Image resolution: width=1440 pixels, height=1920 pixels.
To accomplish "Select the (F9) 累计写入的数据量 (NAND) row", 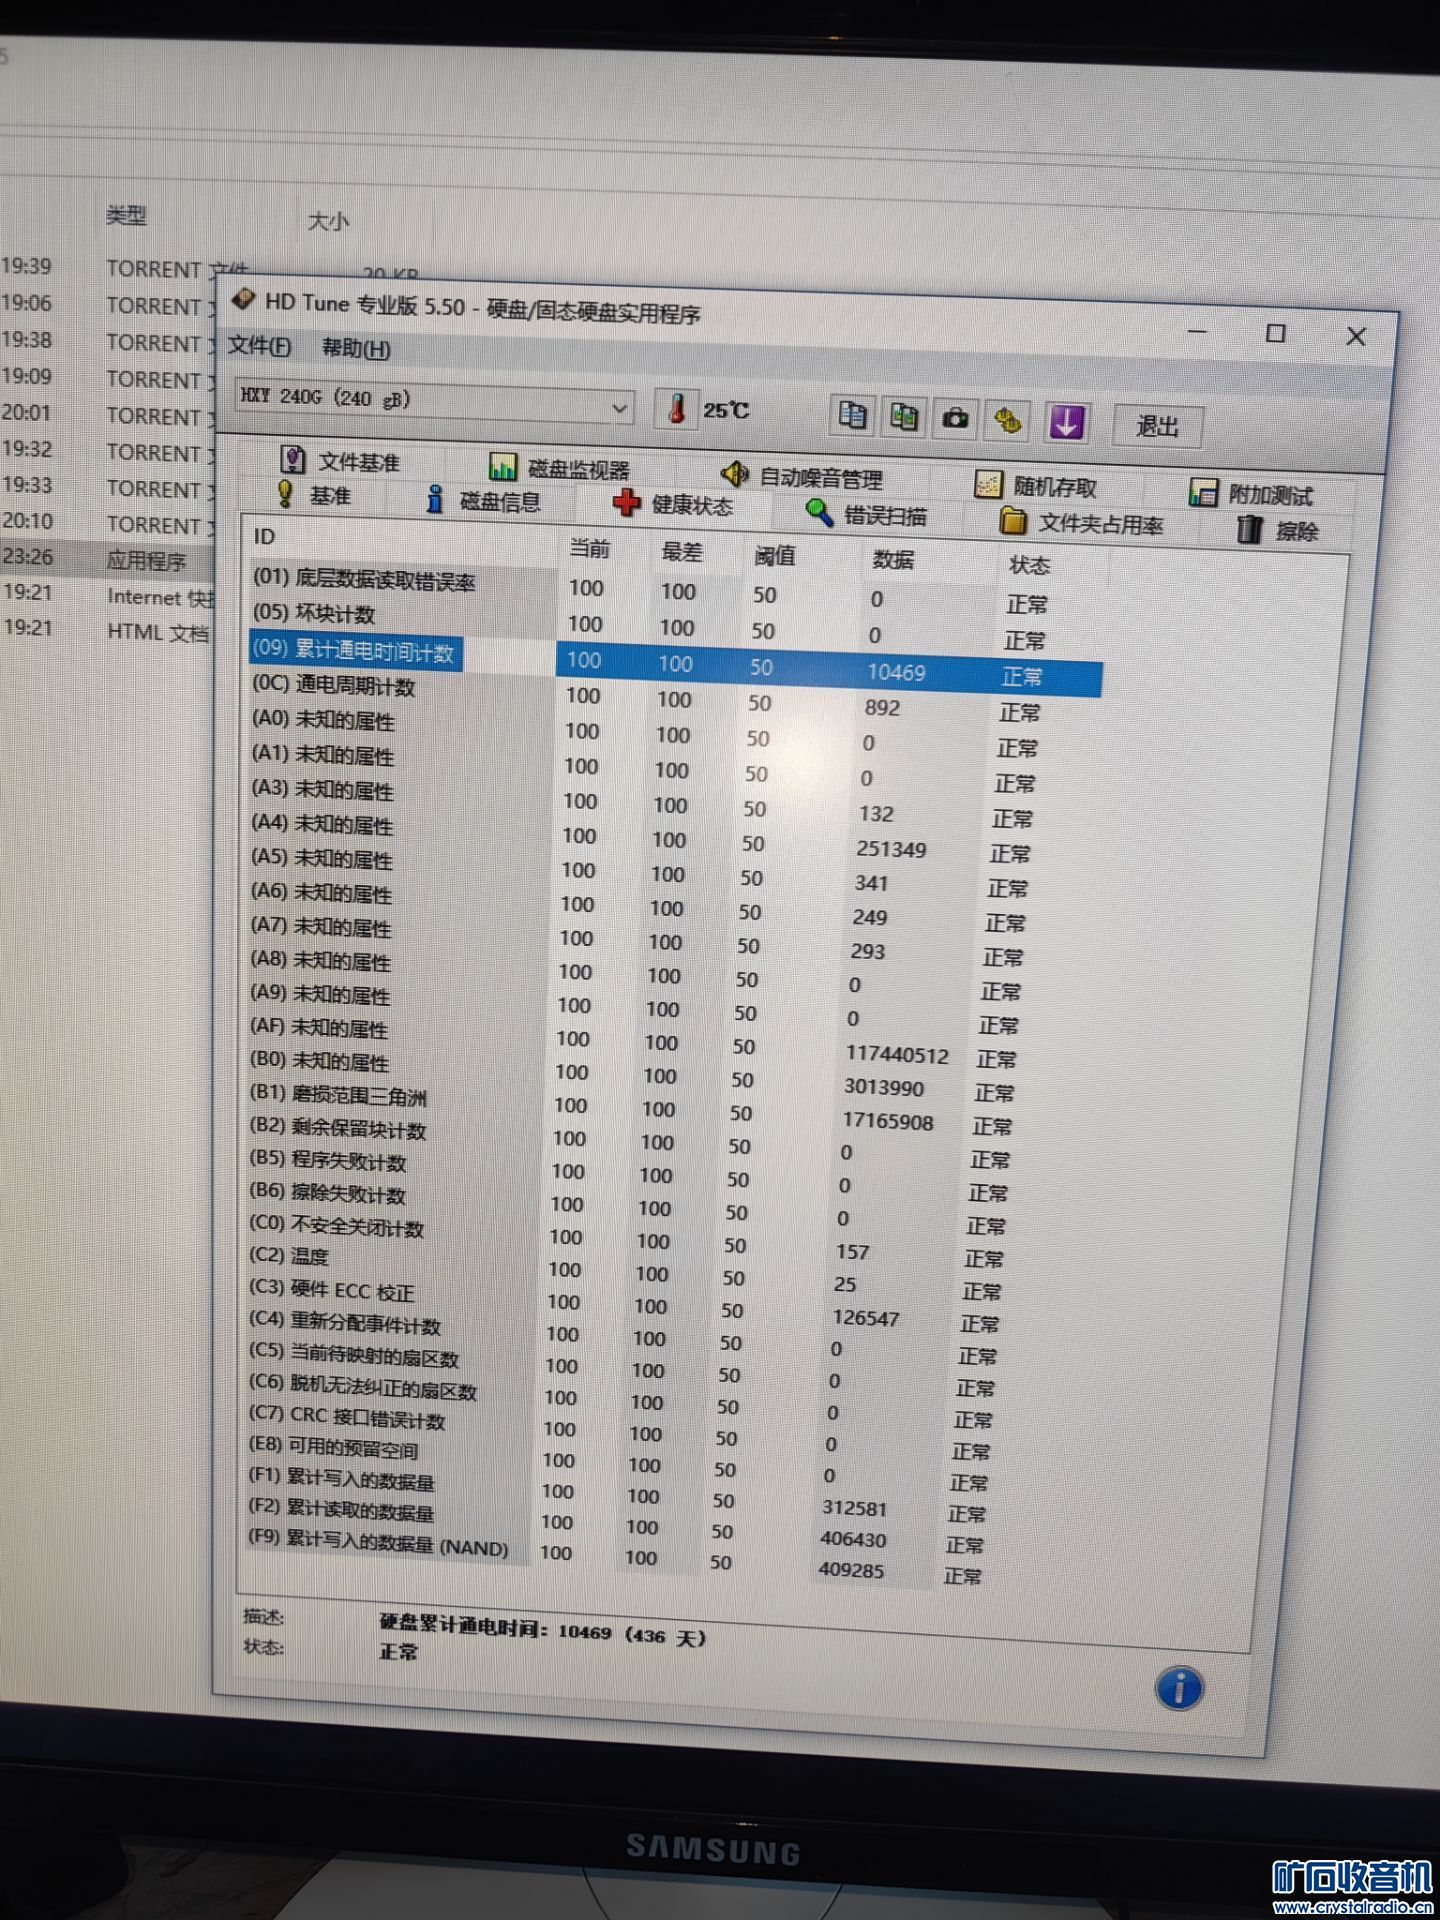I will click(617, 1556).
